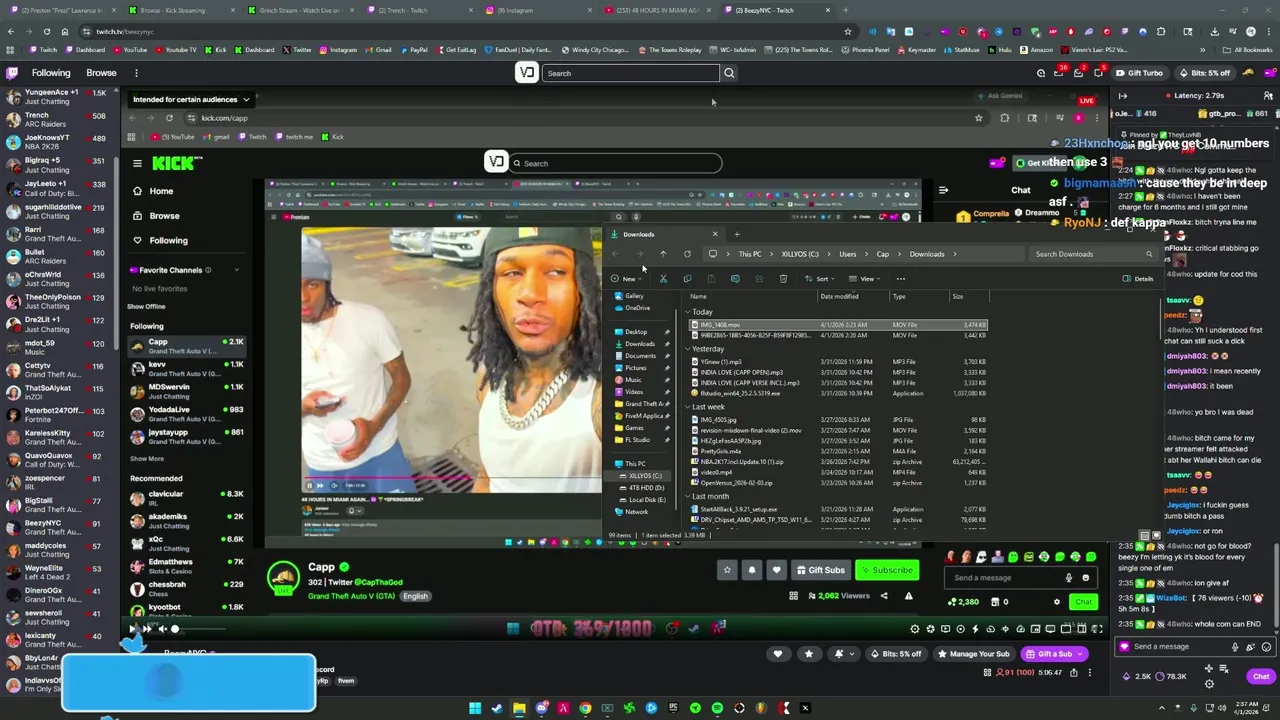Go to Following in Kick sidebar

168,240
